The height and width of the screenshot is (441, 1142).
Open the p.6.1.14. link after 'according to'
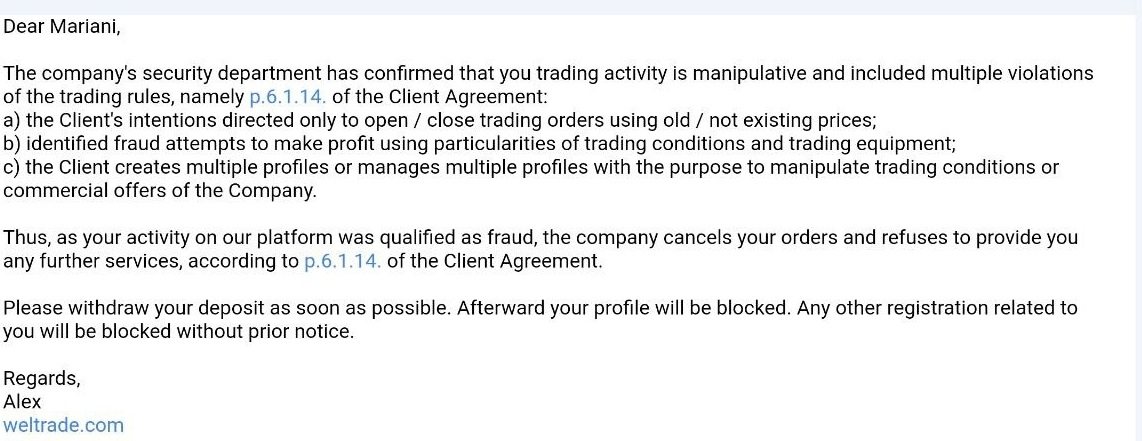pyautogui.click(x=342, y=262)
